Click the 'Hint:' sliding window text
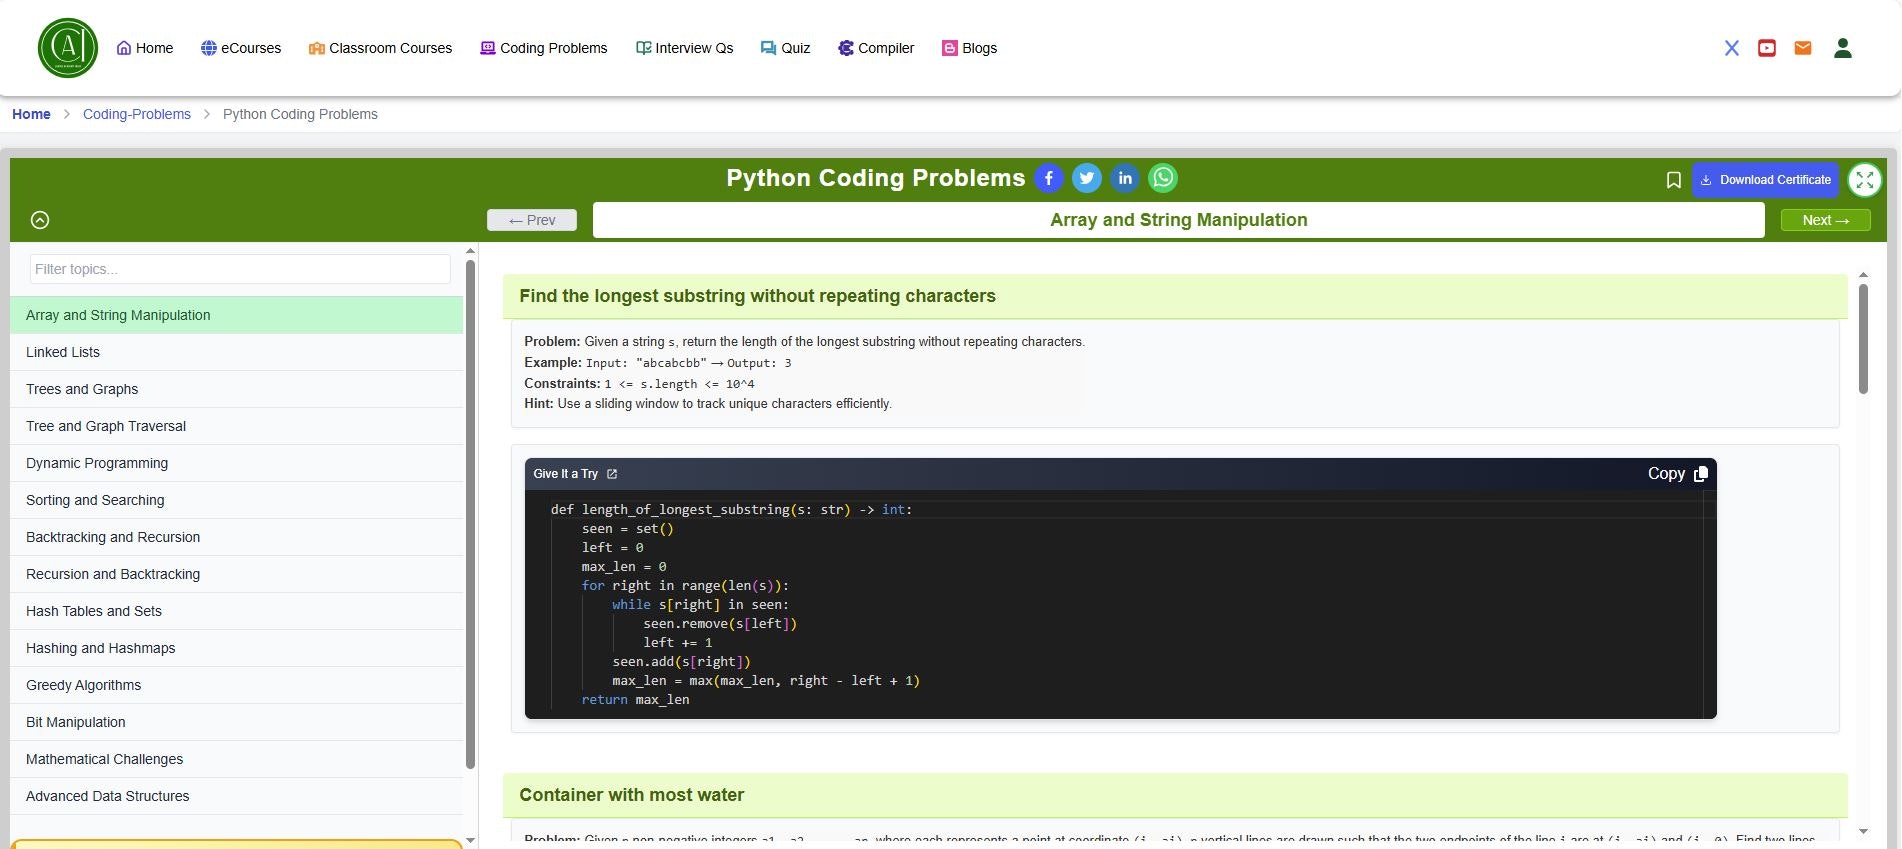This screenshot has height=849, width=1902. 708,404
